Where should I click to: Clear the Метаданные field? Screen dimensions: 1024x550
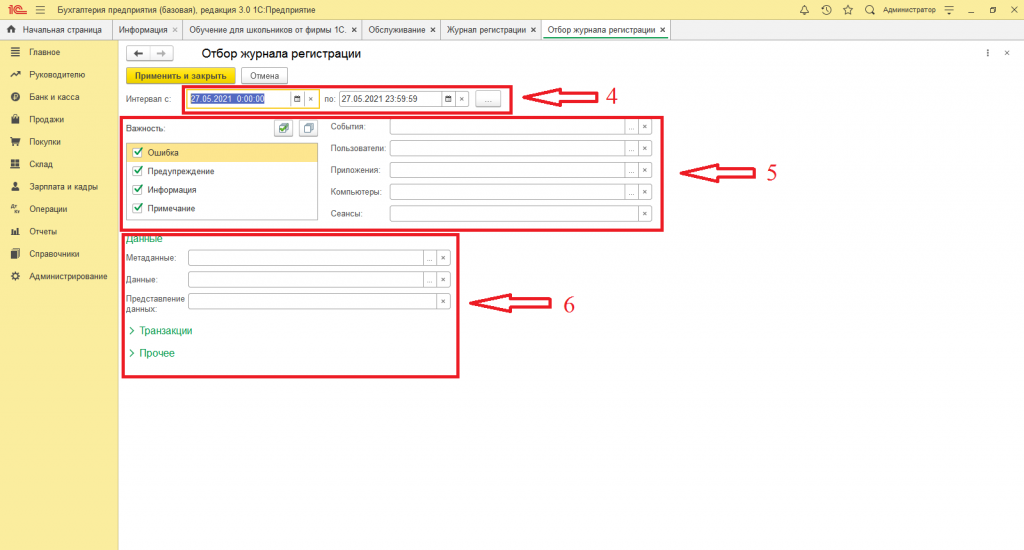443,258
